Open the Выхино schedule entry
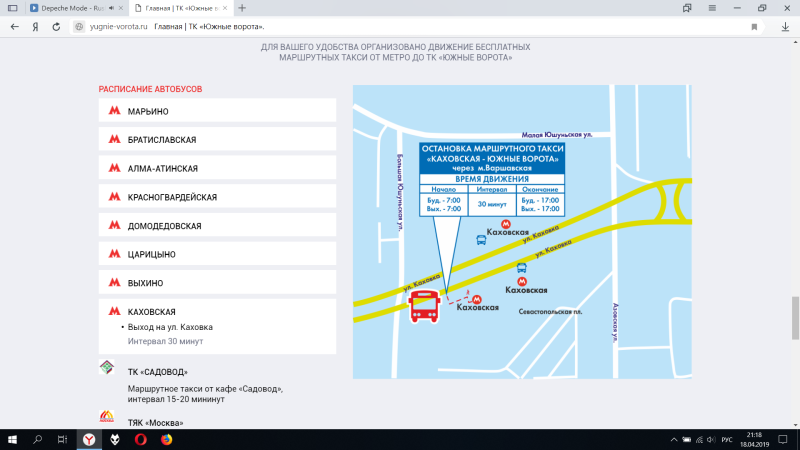The image size is (800, 450). [x=217, y=283]
